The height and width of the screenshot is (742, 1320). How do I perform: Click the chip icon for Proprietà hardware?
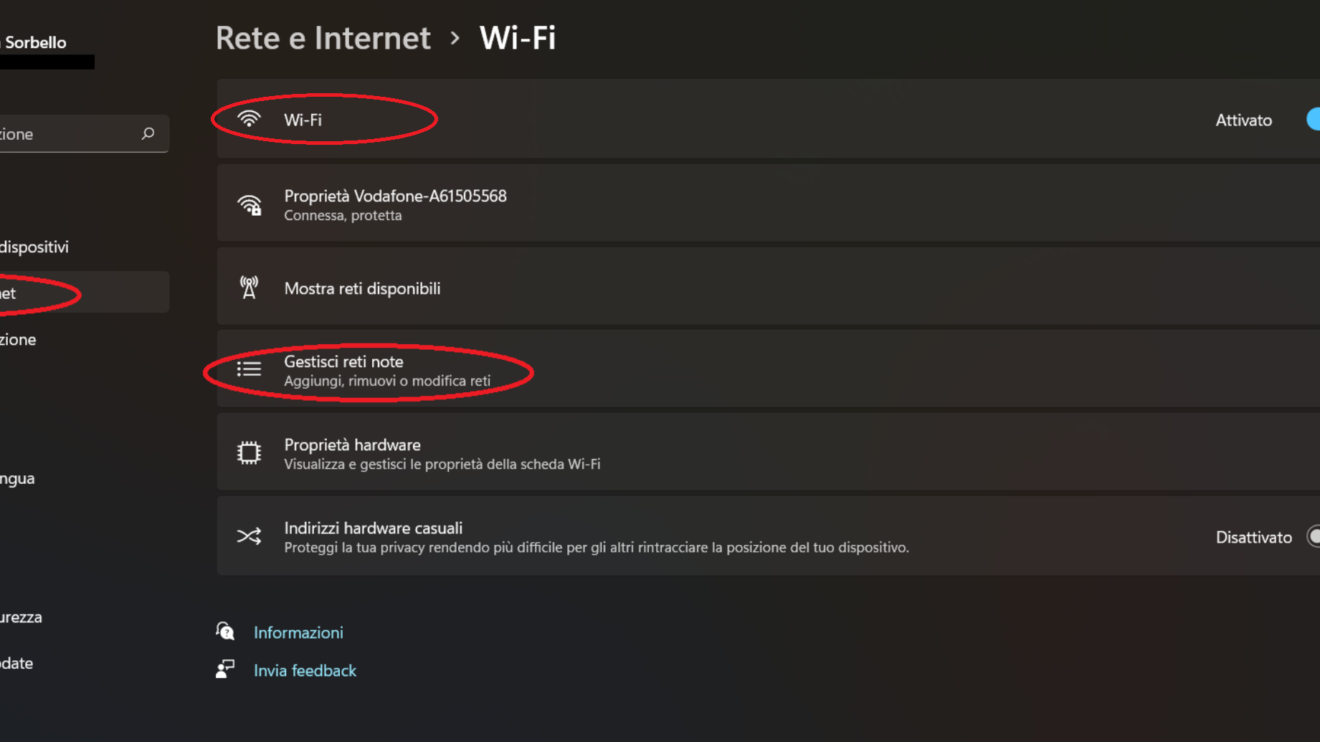coord(249,453)
